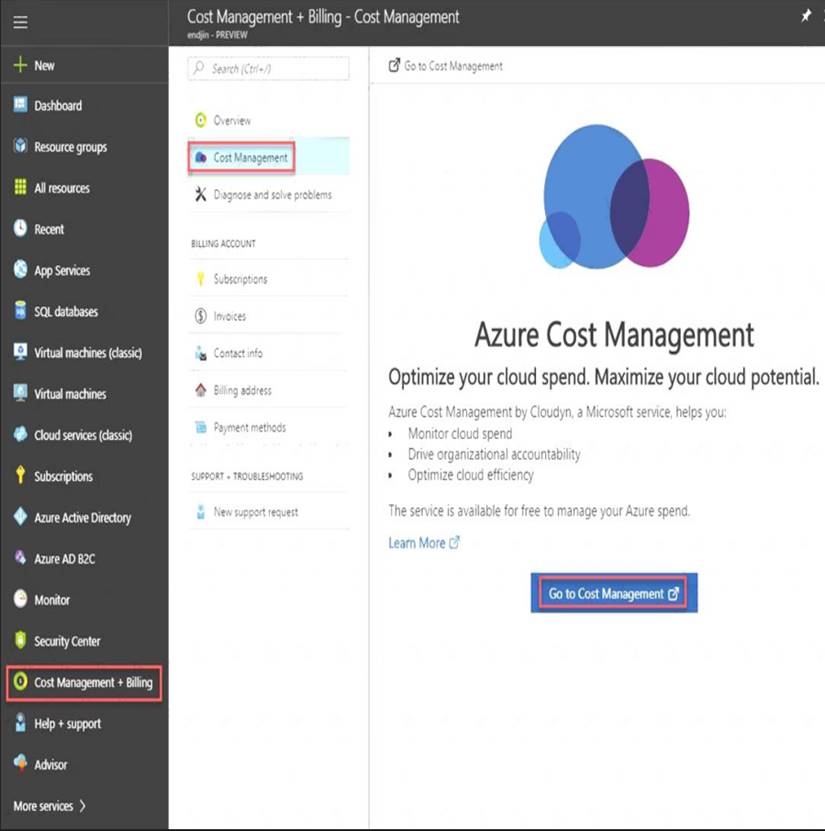Select the Invoices dollar icon

(x=200, y=316)
